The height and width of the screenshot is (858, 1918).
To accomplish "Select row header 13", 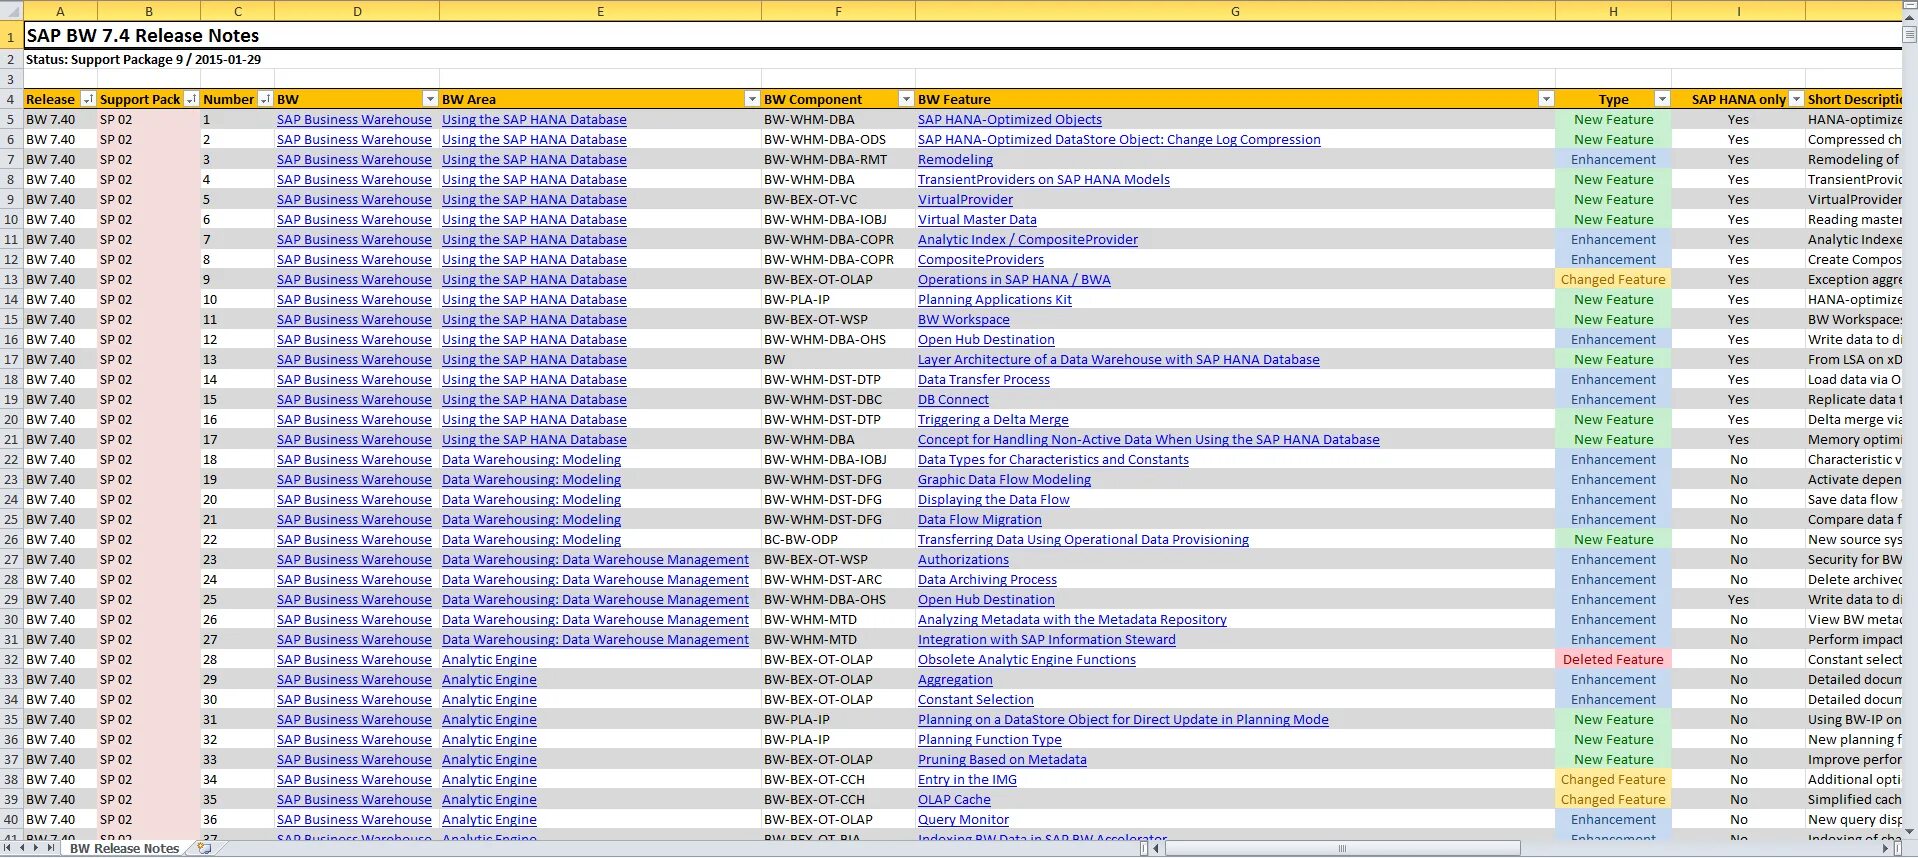I will click(x=11, y=279).
